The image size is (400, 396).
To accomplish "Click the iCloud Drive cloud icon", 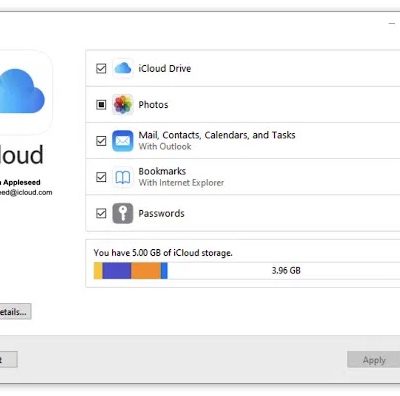I will [x=123, y=68].
